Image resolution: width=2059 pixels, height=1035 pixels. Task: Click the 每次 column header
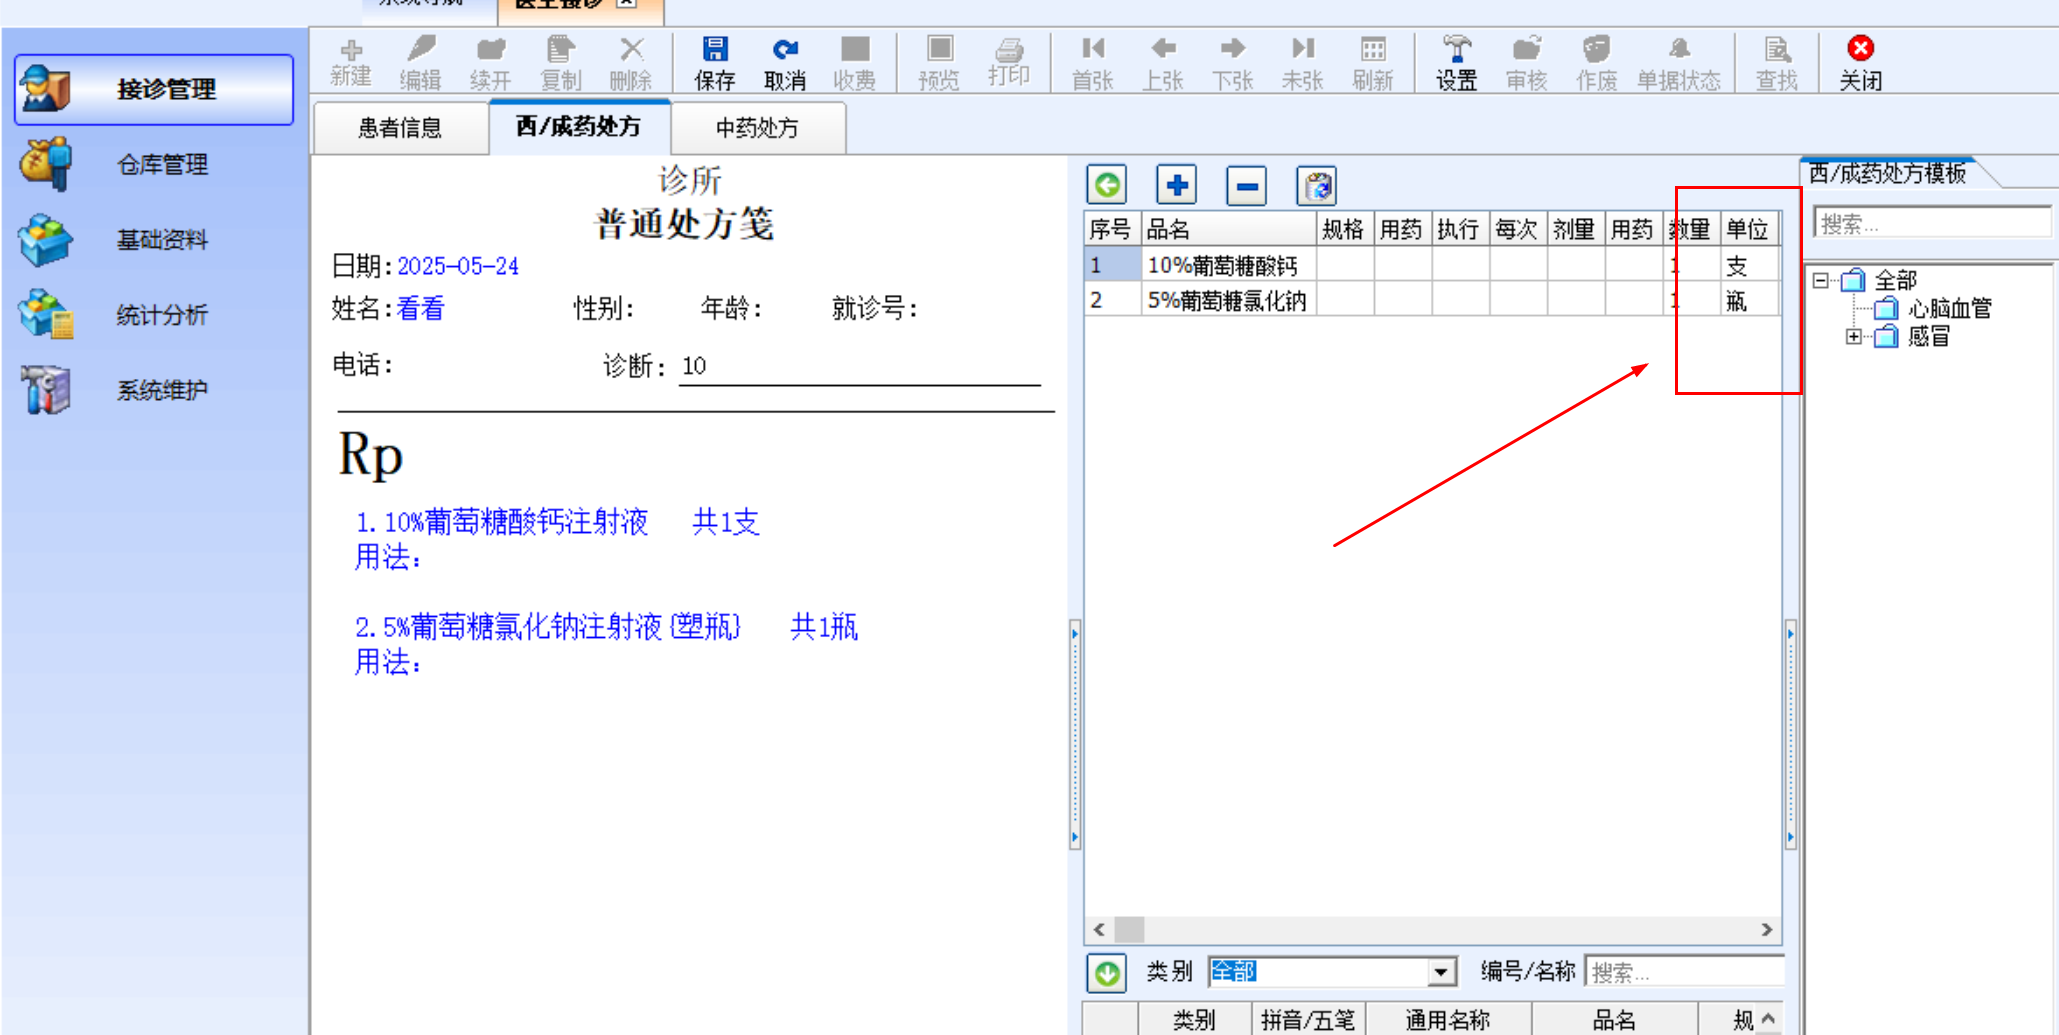pos(1517,230)
